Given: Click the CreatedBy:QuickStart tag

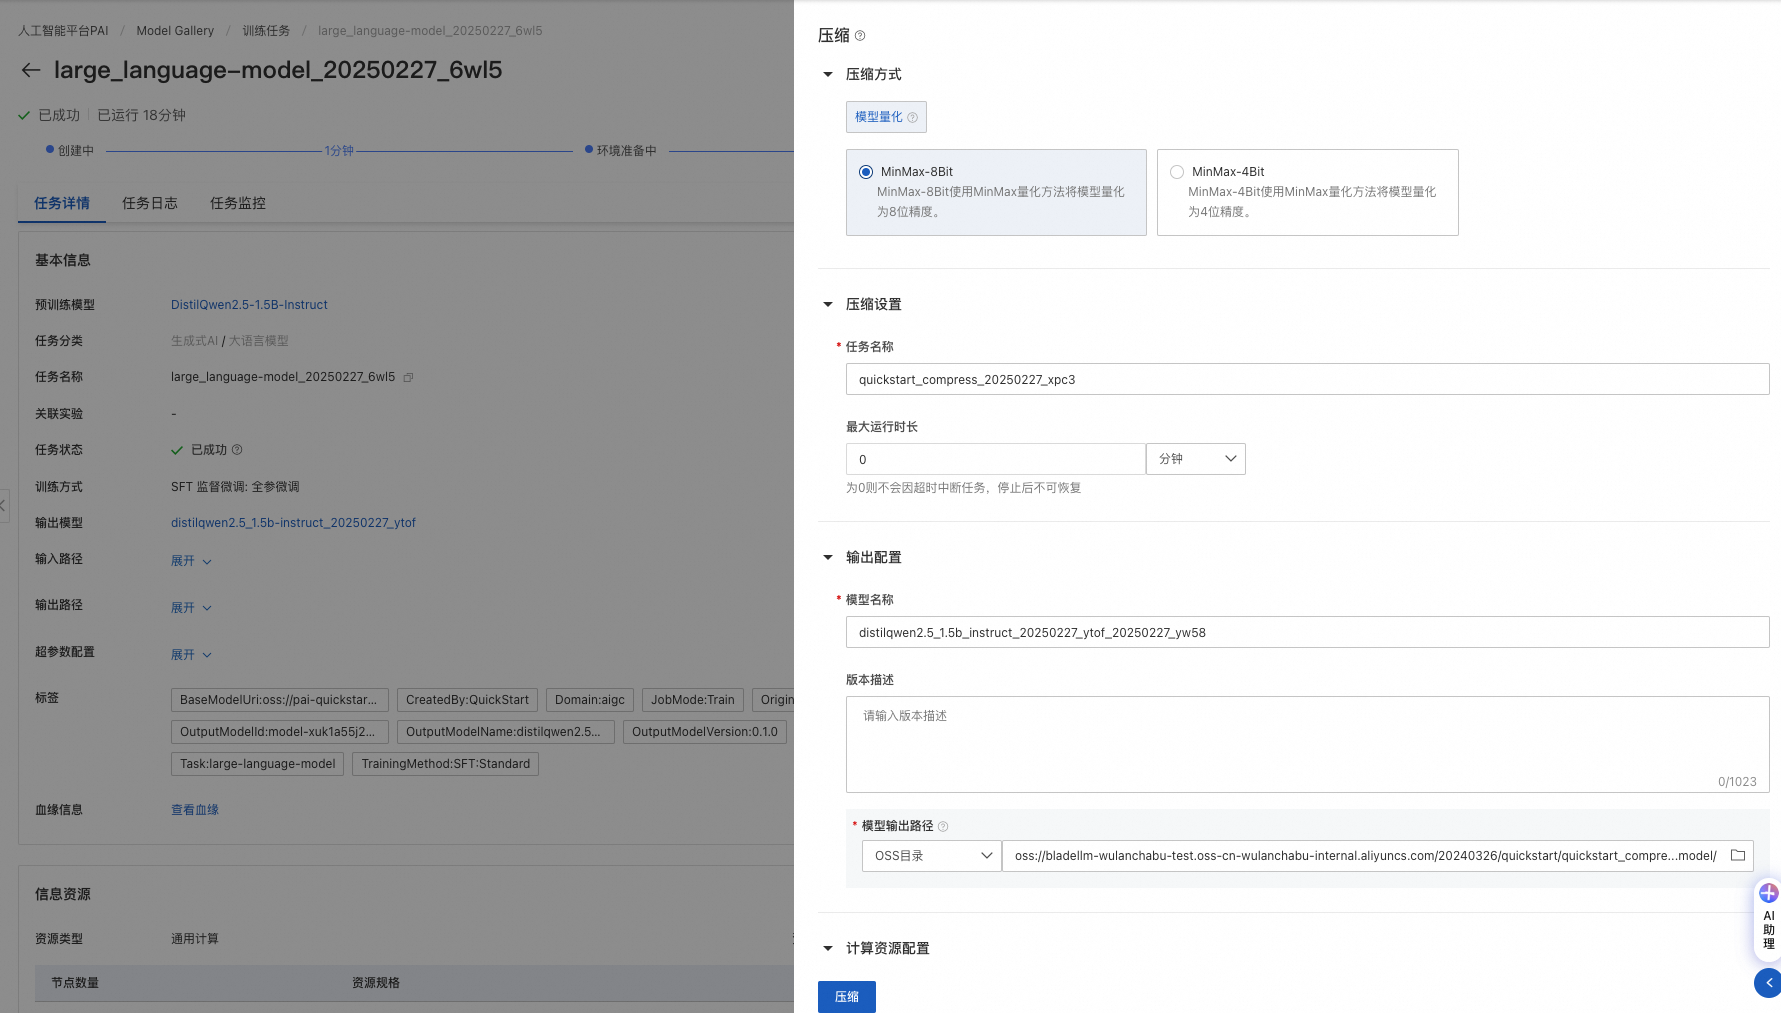Looking at the screenshot, I should [x=467, y=700].
